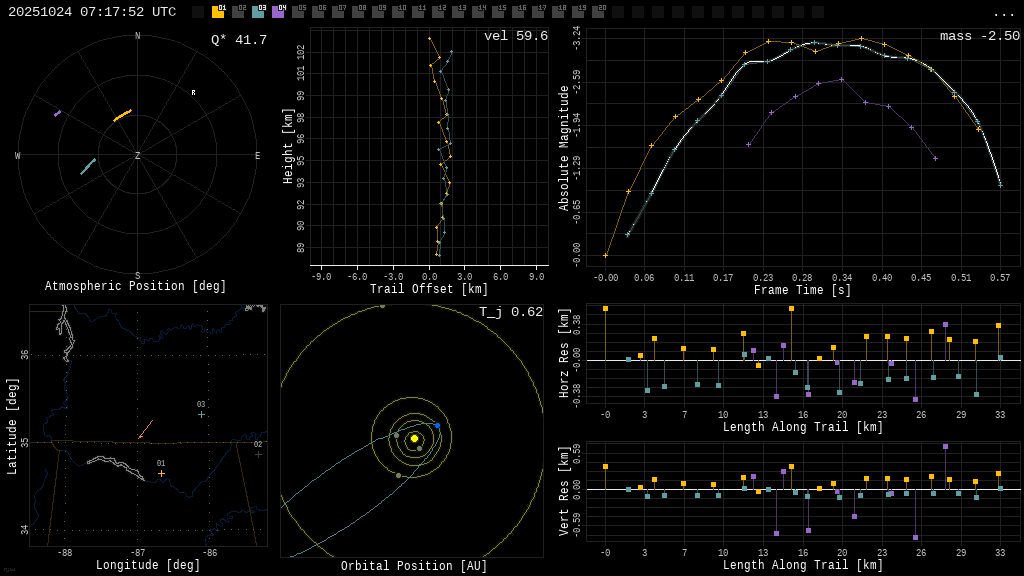Click the T_j 0.62 orbital label
The height and width of the screenshot is (576, 1024).
(510, 312)
